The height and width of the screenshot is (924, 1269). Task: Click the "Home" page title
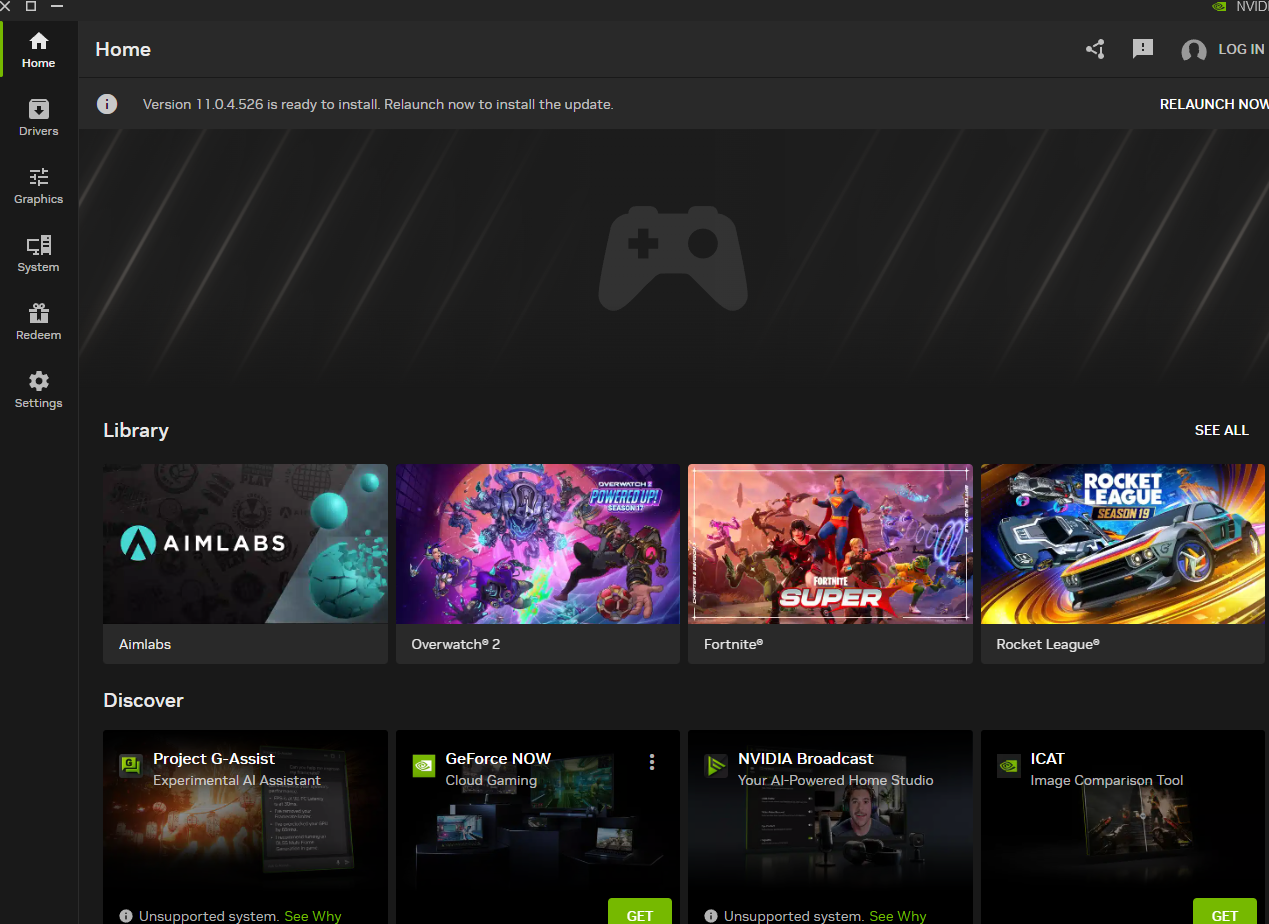pos(123,49)
